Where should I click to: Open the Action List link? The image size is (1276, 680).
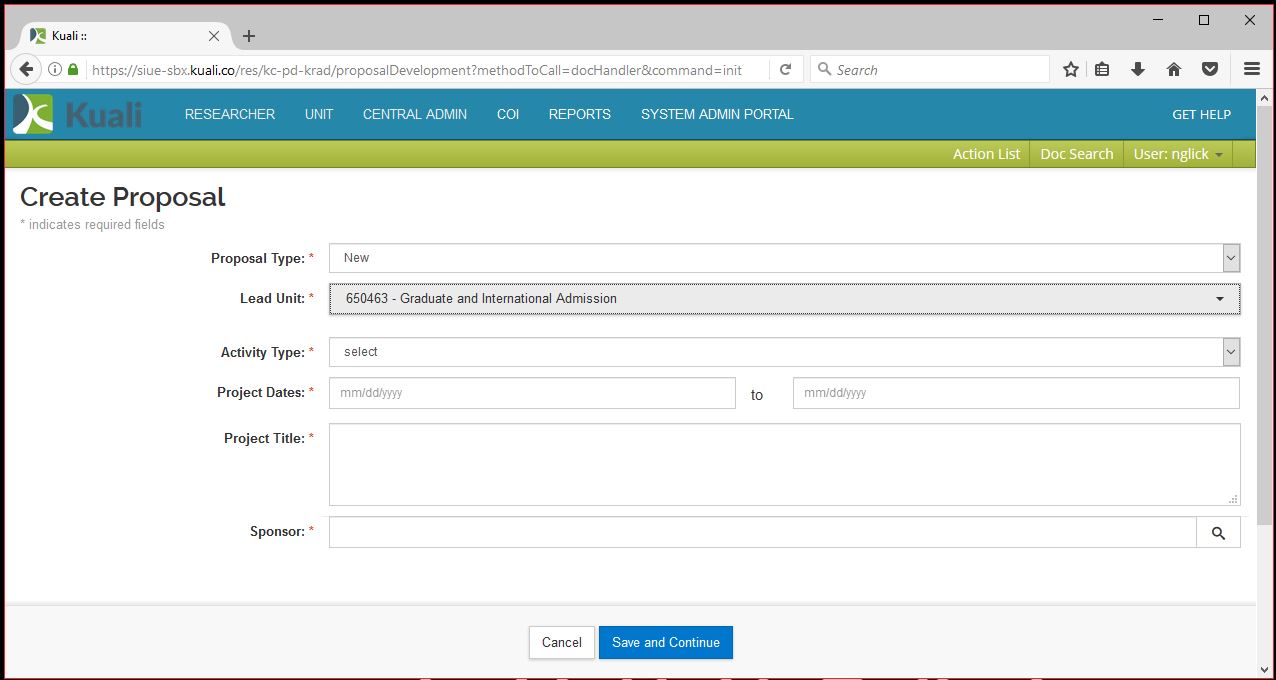pos(986,154)
